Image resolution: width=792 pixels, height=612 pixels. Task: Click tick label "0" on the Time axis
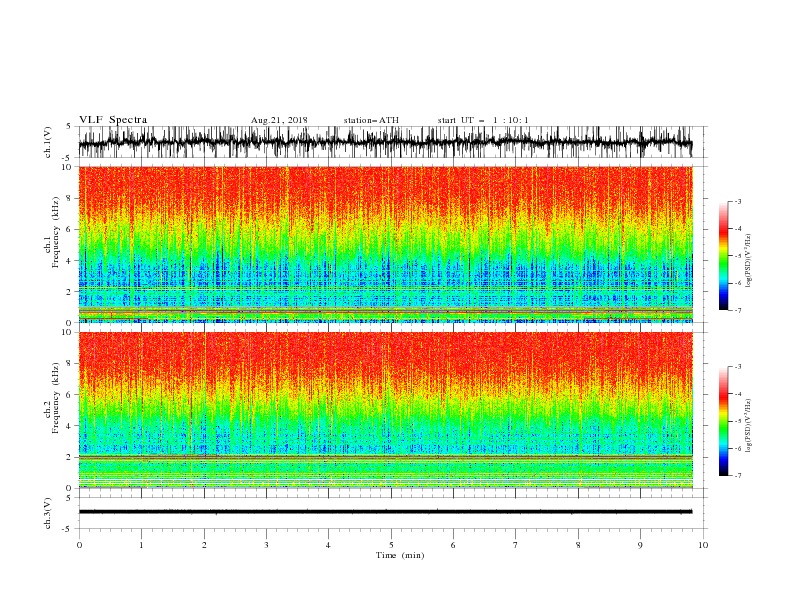79,545
